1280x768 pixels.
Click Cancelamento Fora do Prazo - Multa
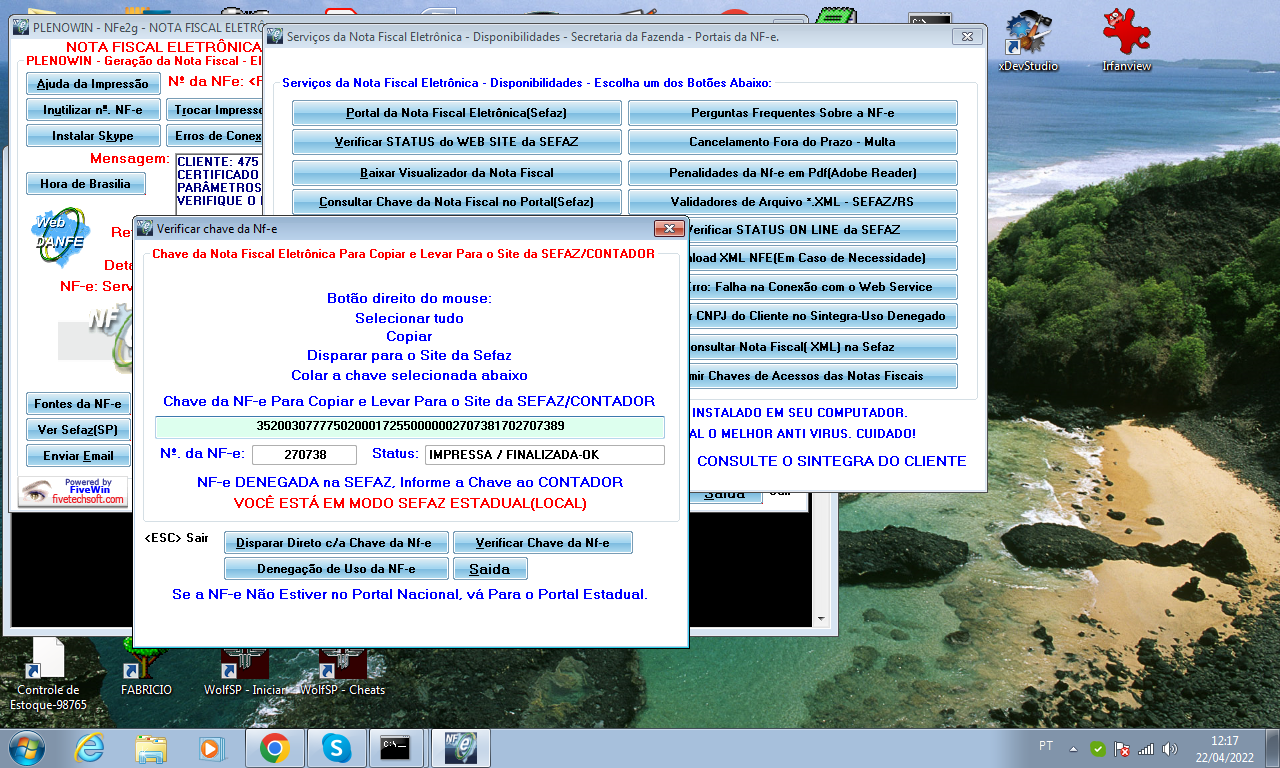coord(793,142)
